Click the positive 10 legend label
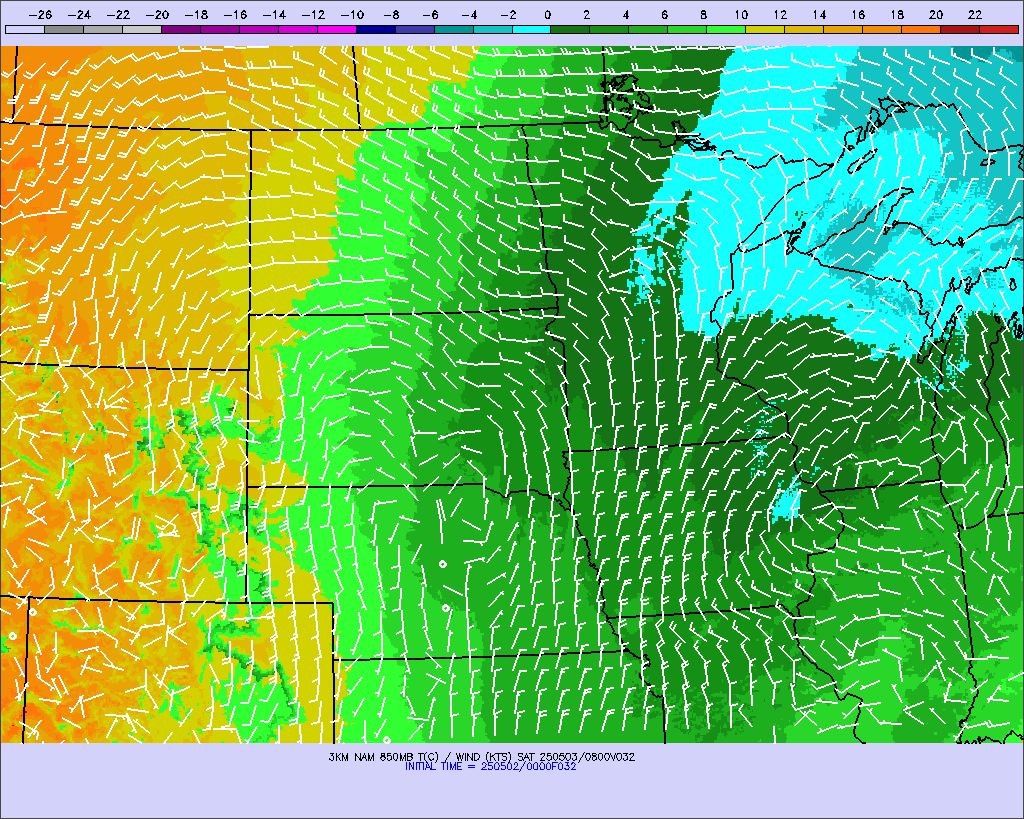 point(741,14)
